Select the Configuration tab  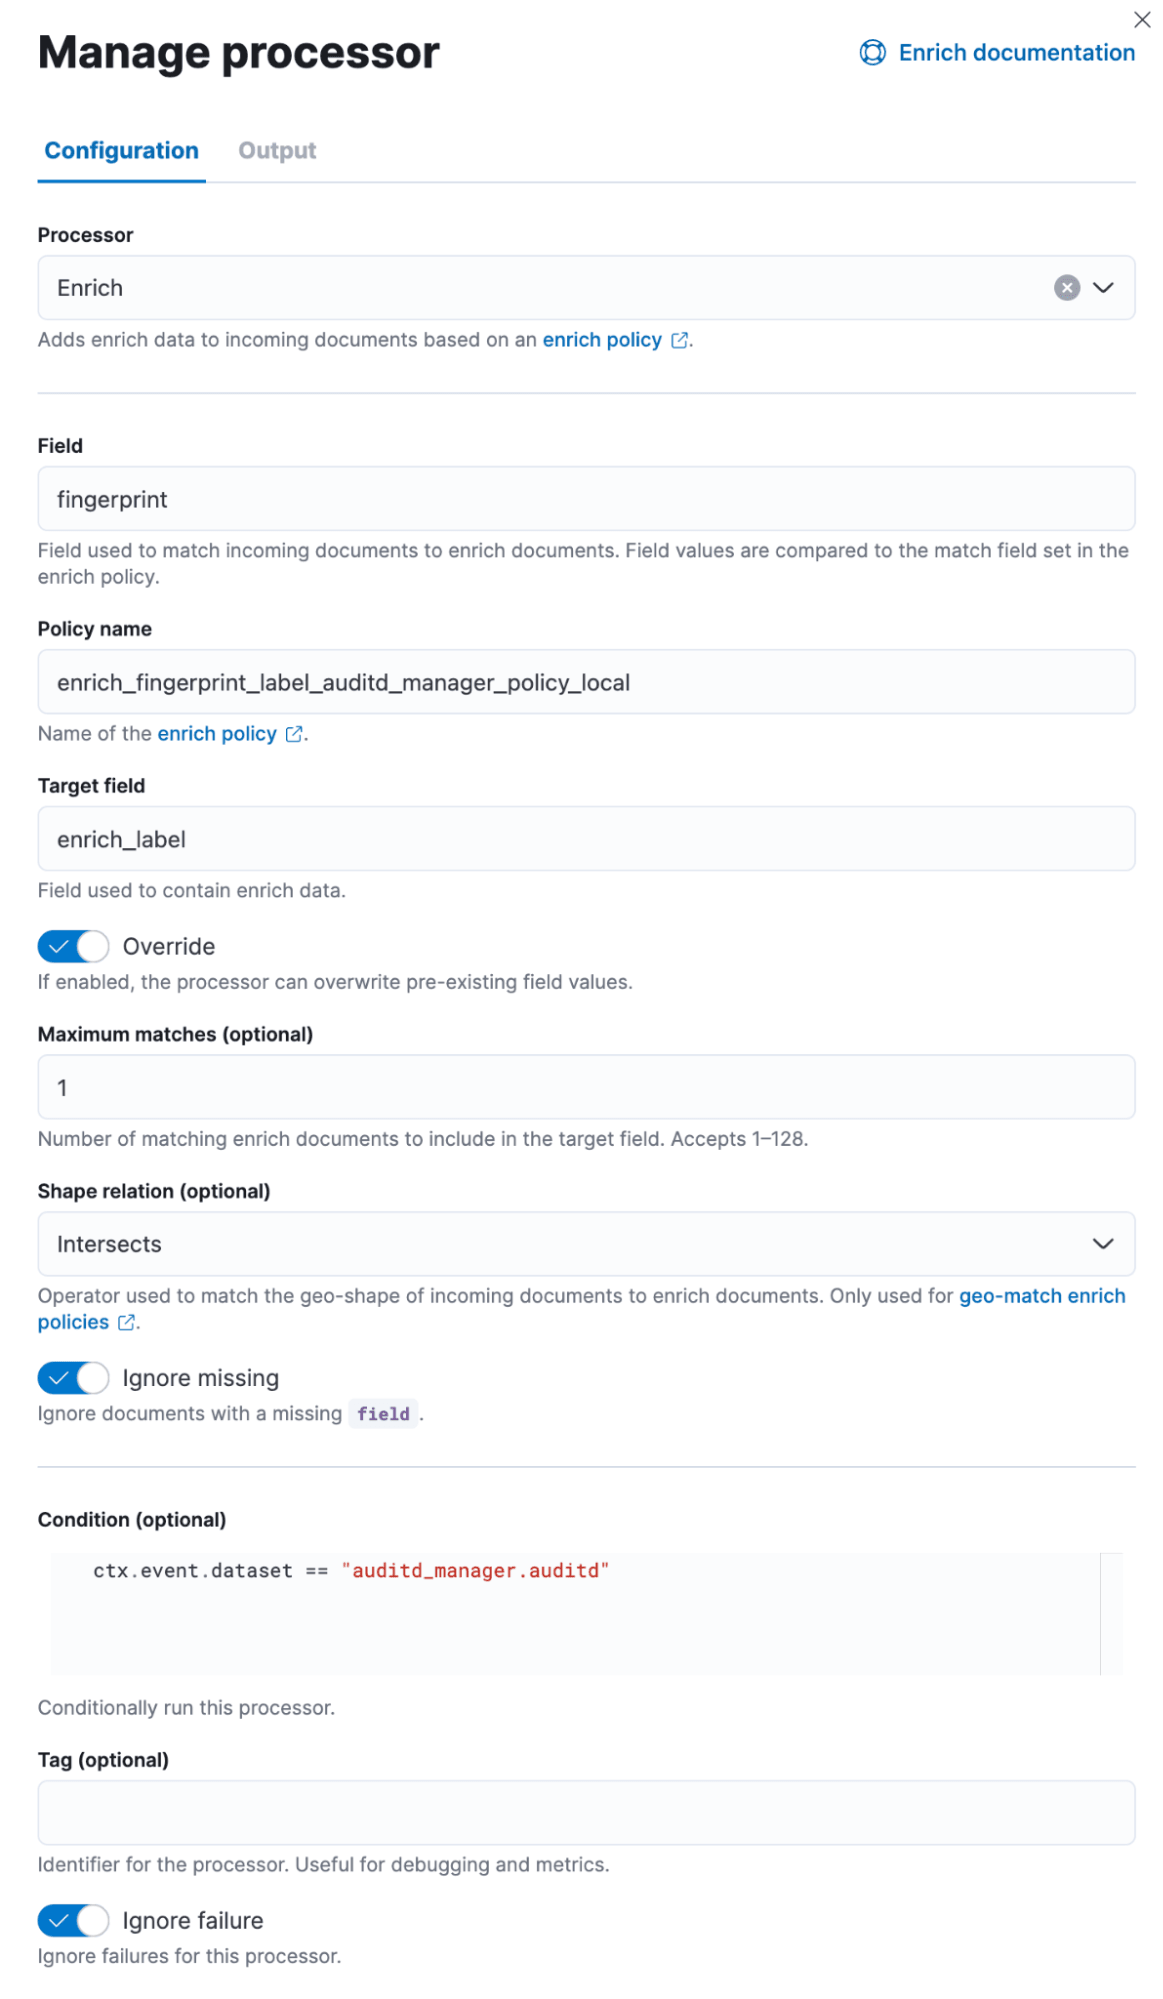point(122,151)
